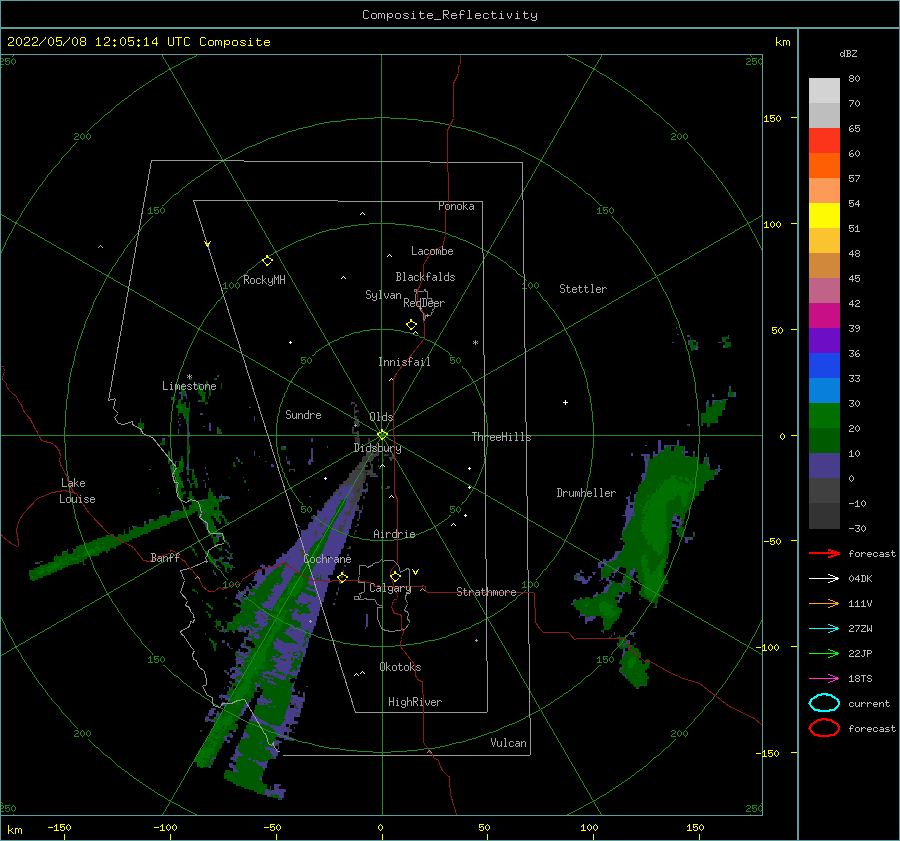The image size is (900, 841).
Task: Select the Lacombe label on map
Action: point(432,251)
